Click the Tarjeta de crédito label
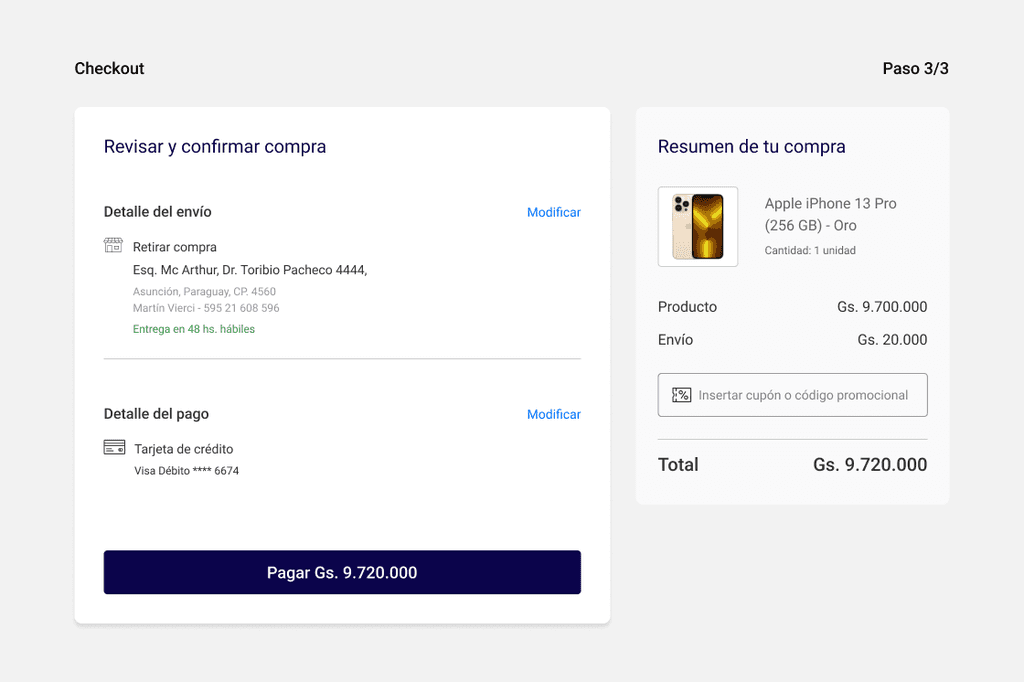The image size is (1024, 682). tap(184, 449)
